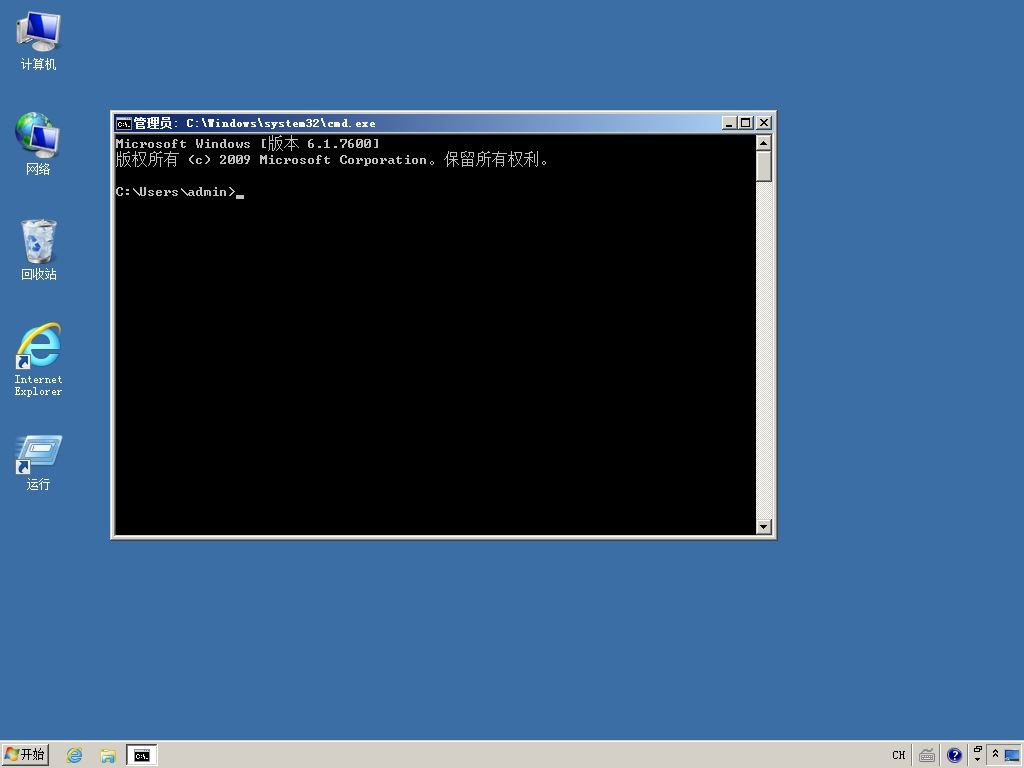
Task: Click the CH input language indicator
Action: 899,755
